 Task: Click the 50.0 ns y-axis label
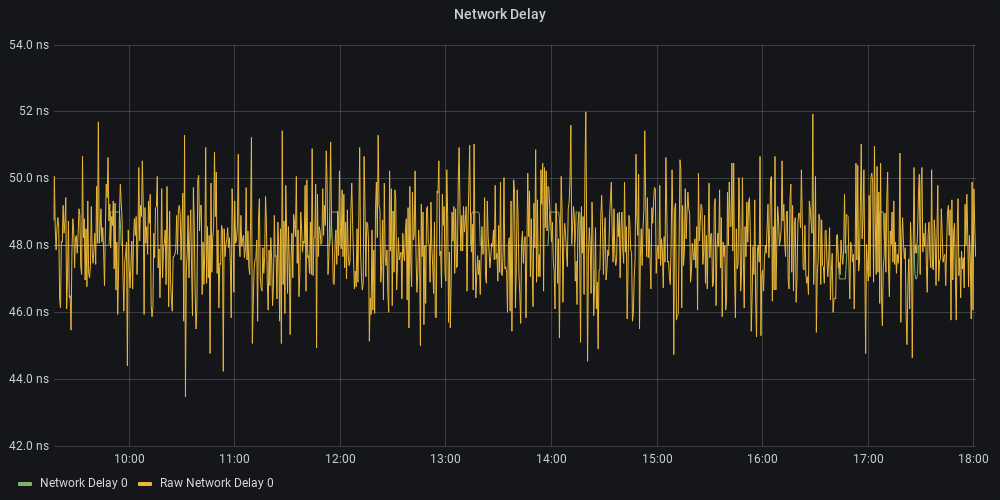29,177
